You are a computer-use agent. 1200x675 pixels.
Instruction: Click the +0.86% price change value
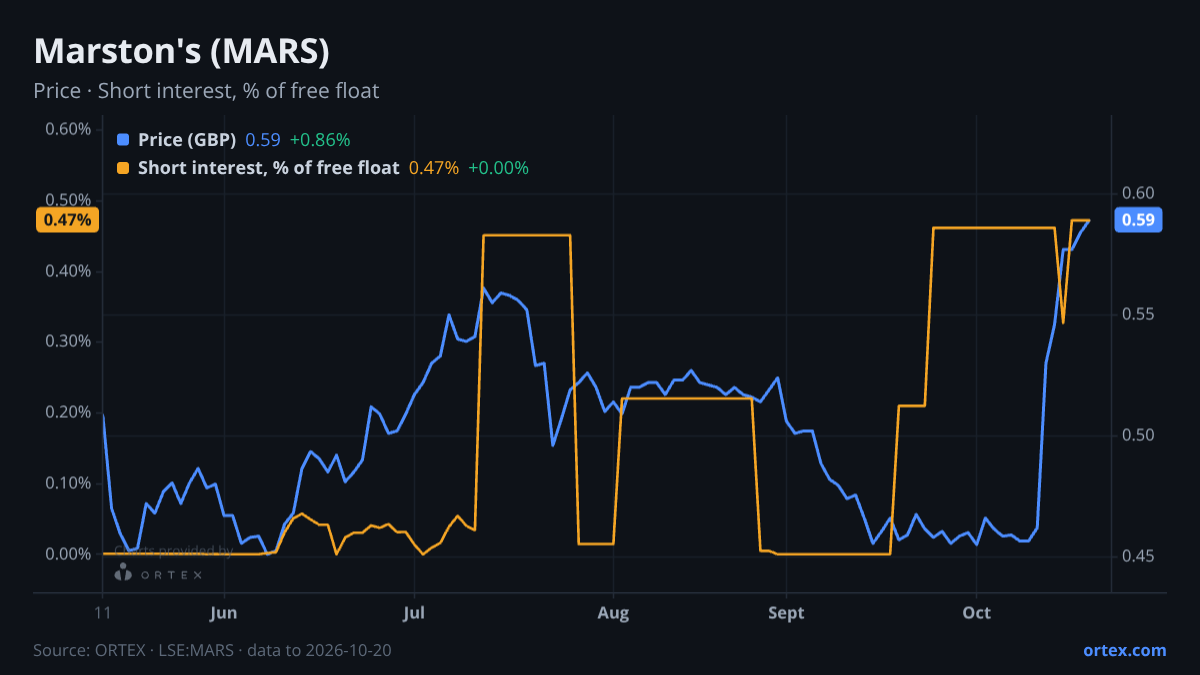pyautogui.click(x=320, y=140)
